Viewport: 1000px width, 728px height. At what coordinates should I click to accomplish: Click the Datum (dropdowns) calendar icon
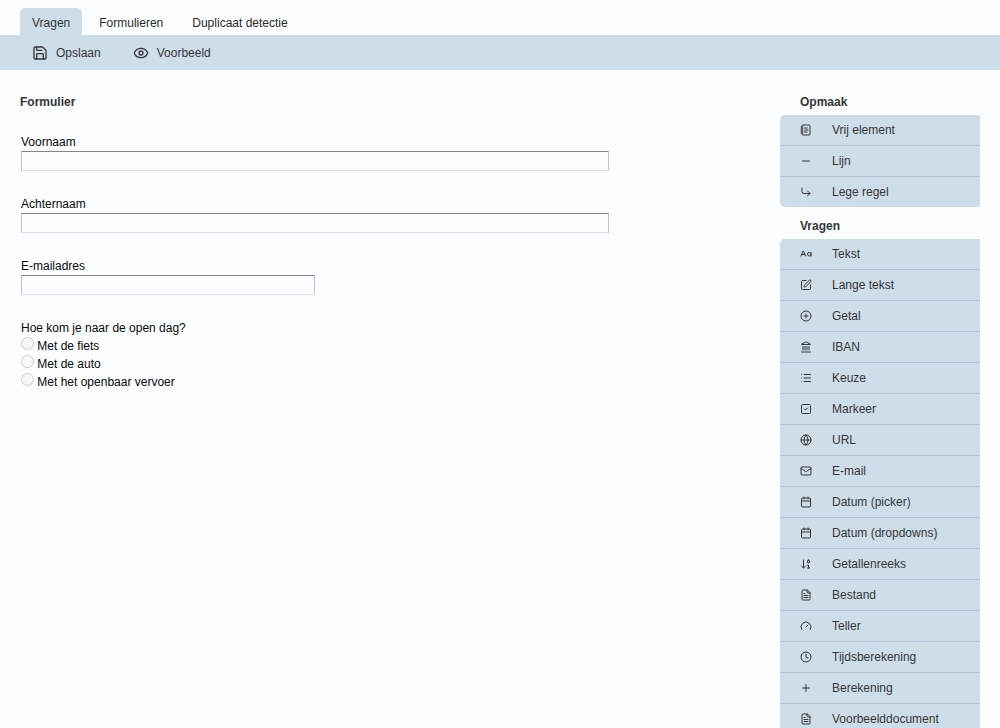point(806,533)
